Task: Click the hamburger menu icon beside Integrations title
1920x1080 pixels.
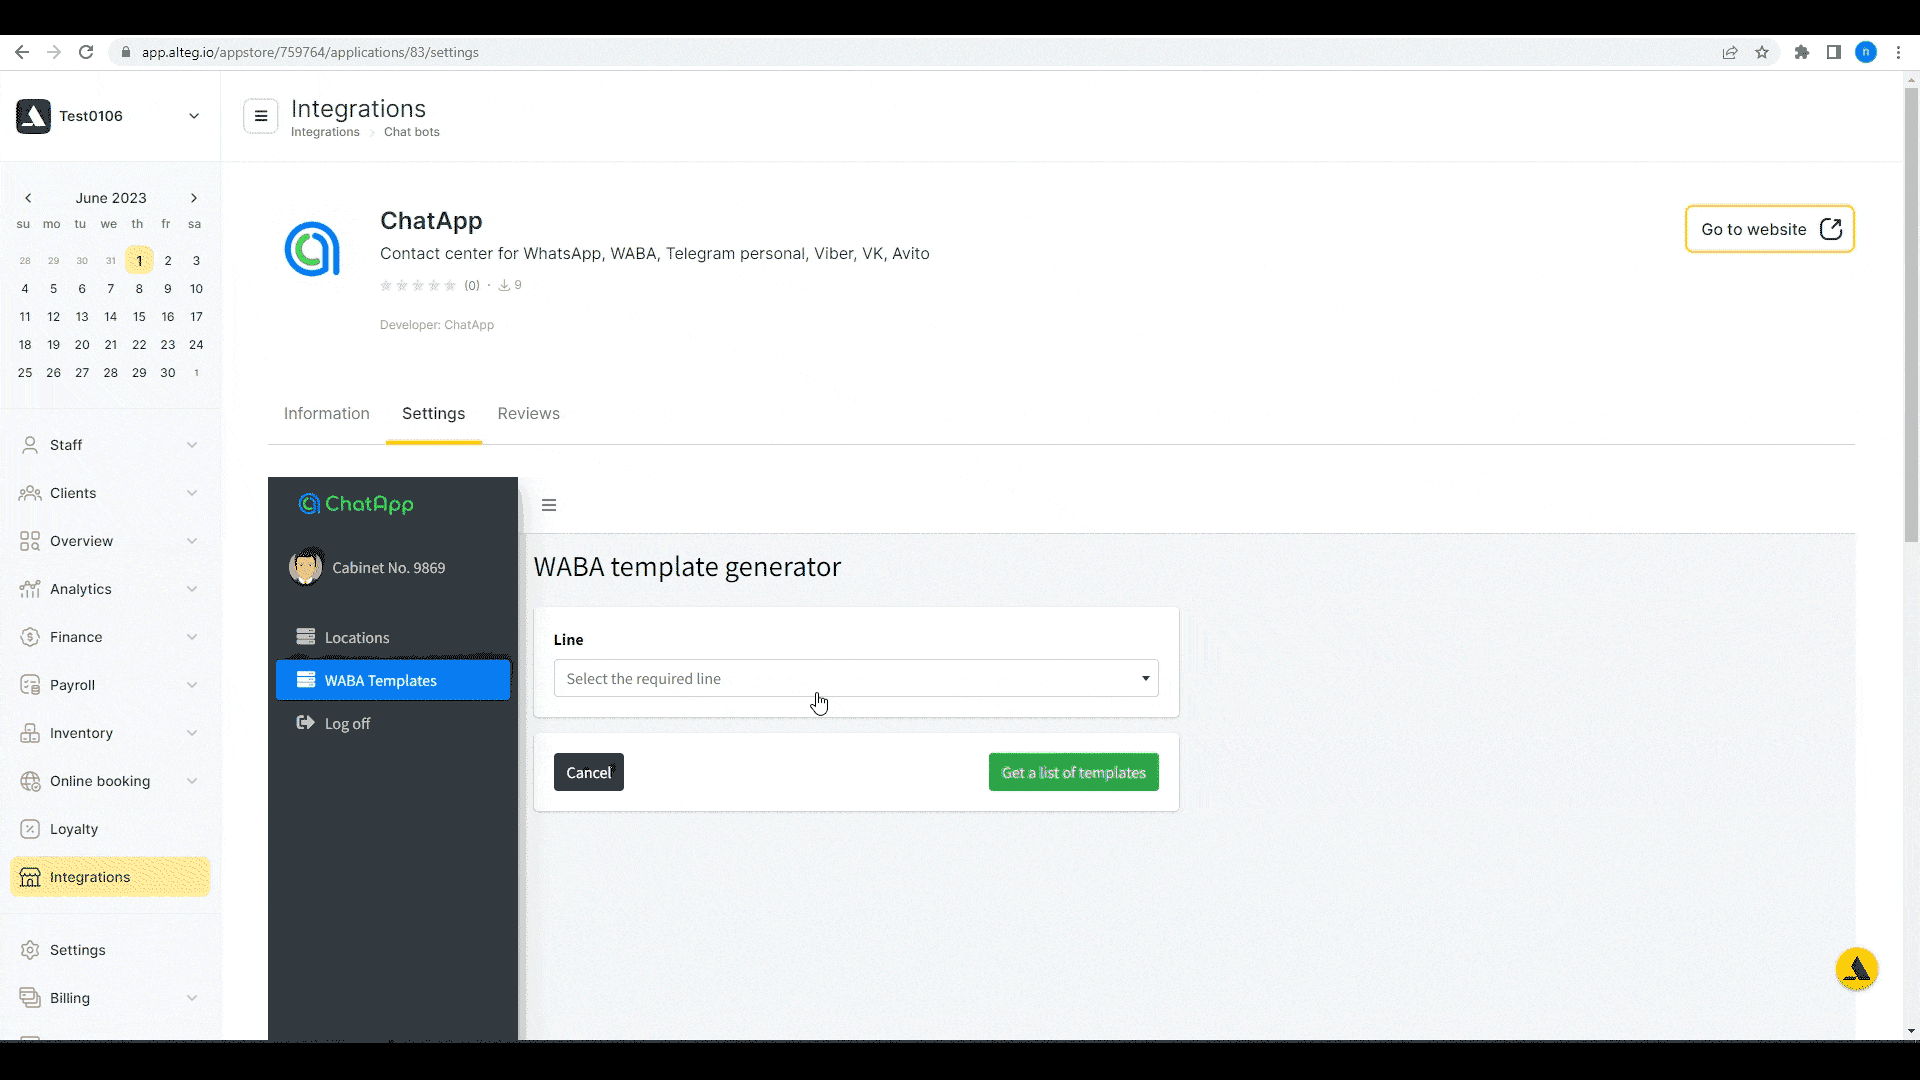Action: (x=261, y=116)
